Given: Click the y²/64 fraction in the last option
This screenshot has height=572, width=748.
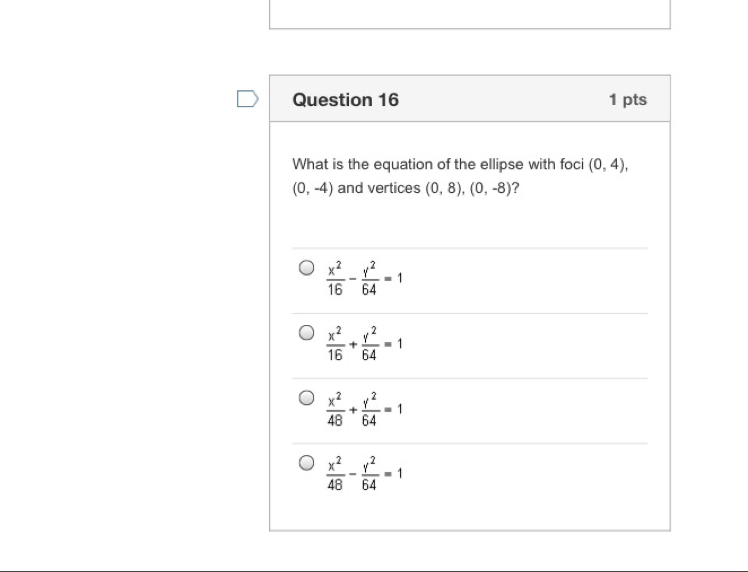Looking at the screenshot, I should point(369,474).
